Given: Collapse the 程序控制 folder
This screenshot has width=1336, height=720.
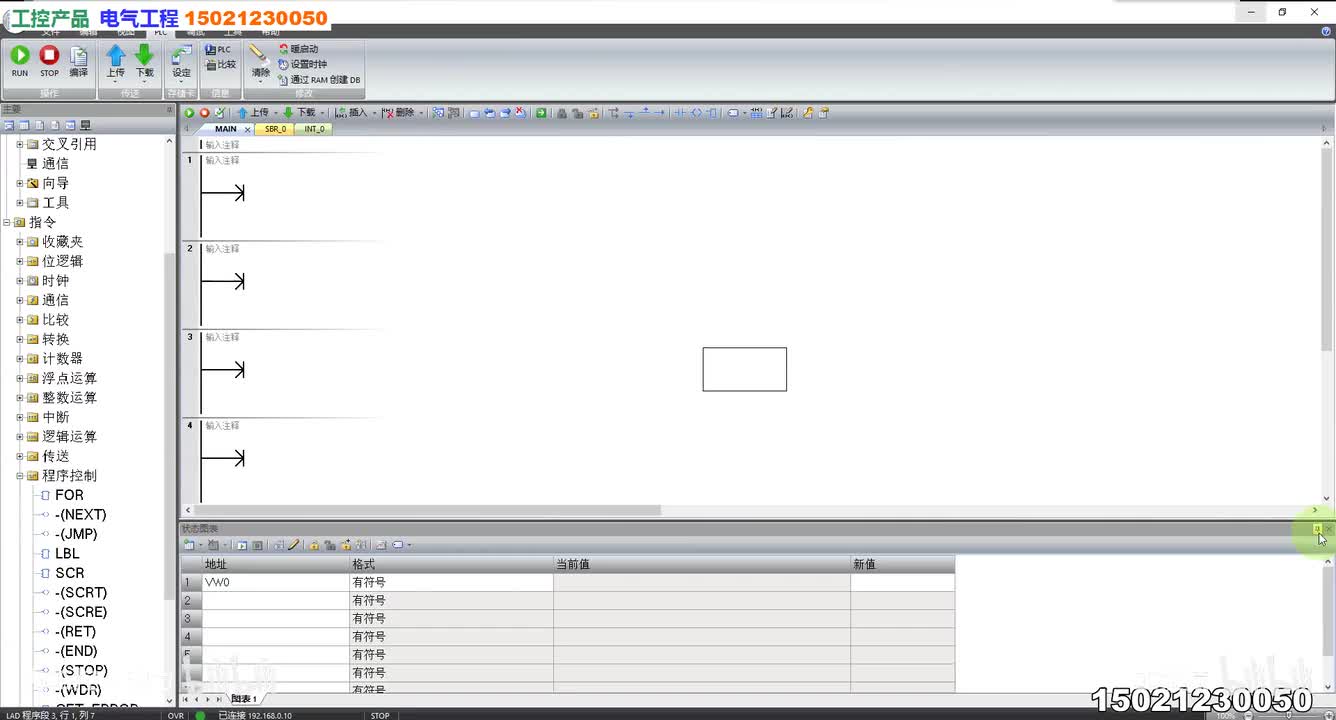Looking at the screenshot, I should pos(19,476).
